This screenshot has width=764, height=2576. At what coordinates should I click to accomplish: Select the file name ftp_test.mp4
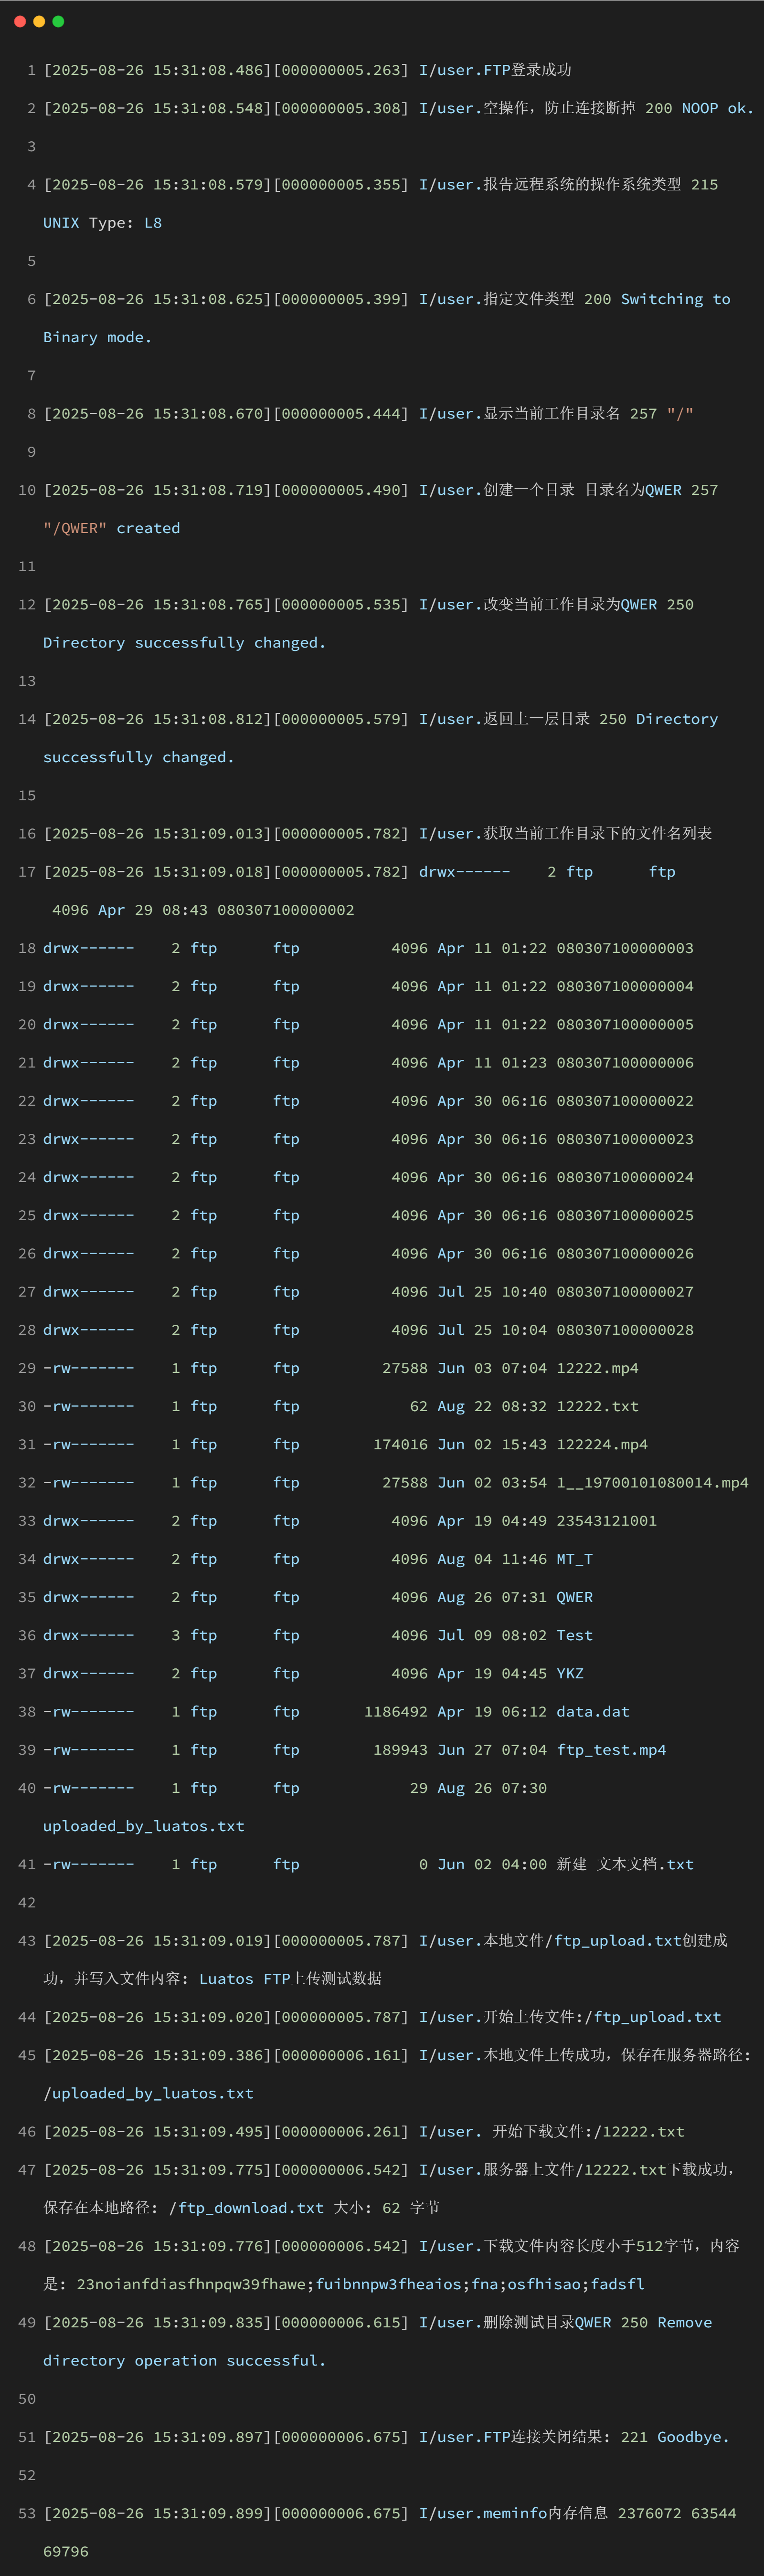click(611, 1750)
